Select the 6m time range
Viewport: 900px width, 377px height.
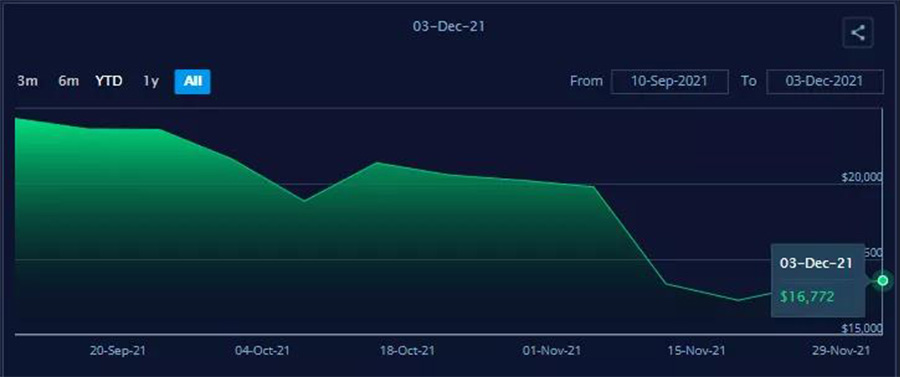click(68, 81)
